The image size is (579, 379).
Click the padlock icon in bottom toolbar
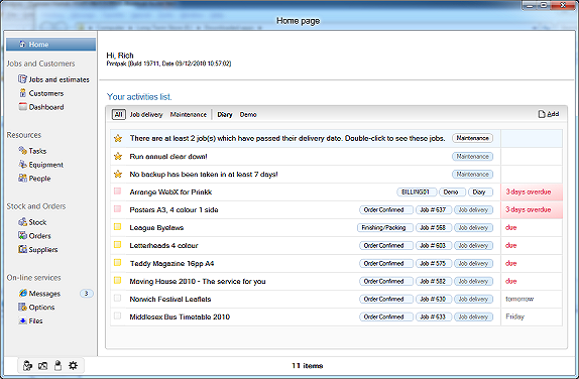[58, 366]
